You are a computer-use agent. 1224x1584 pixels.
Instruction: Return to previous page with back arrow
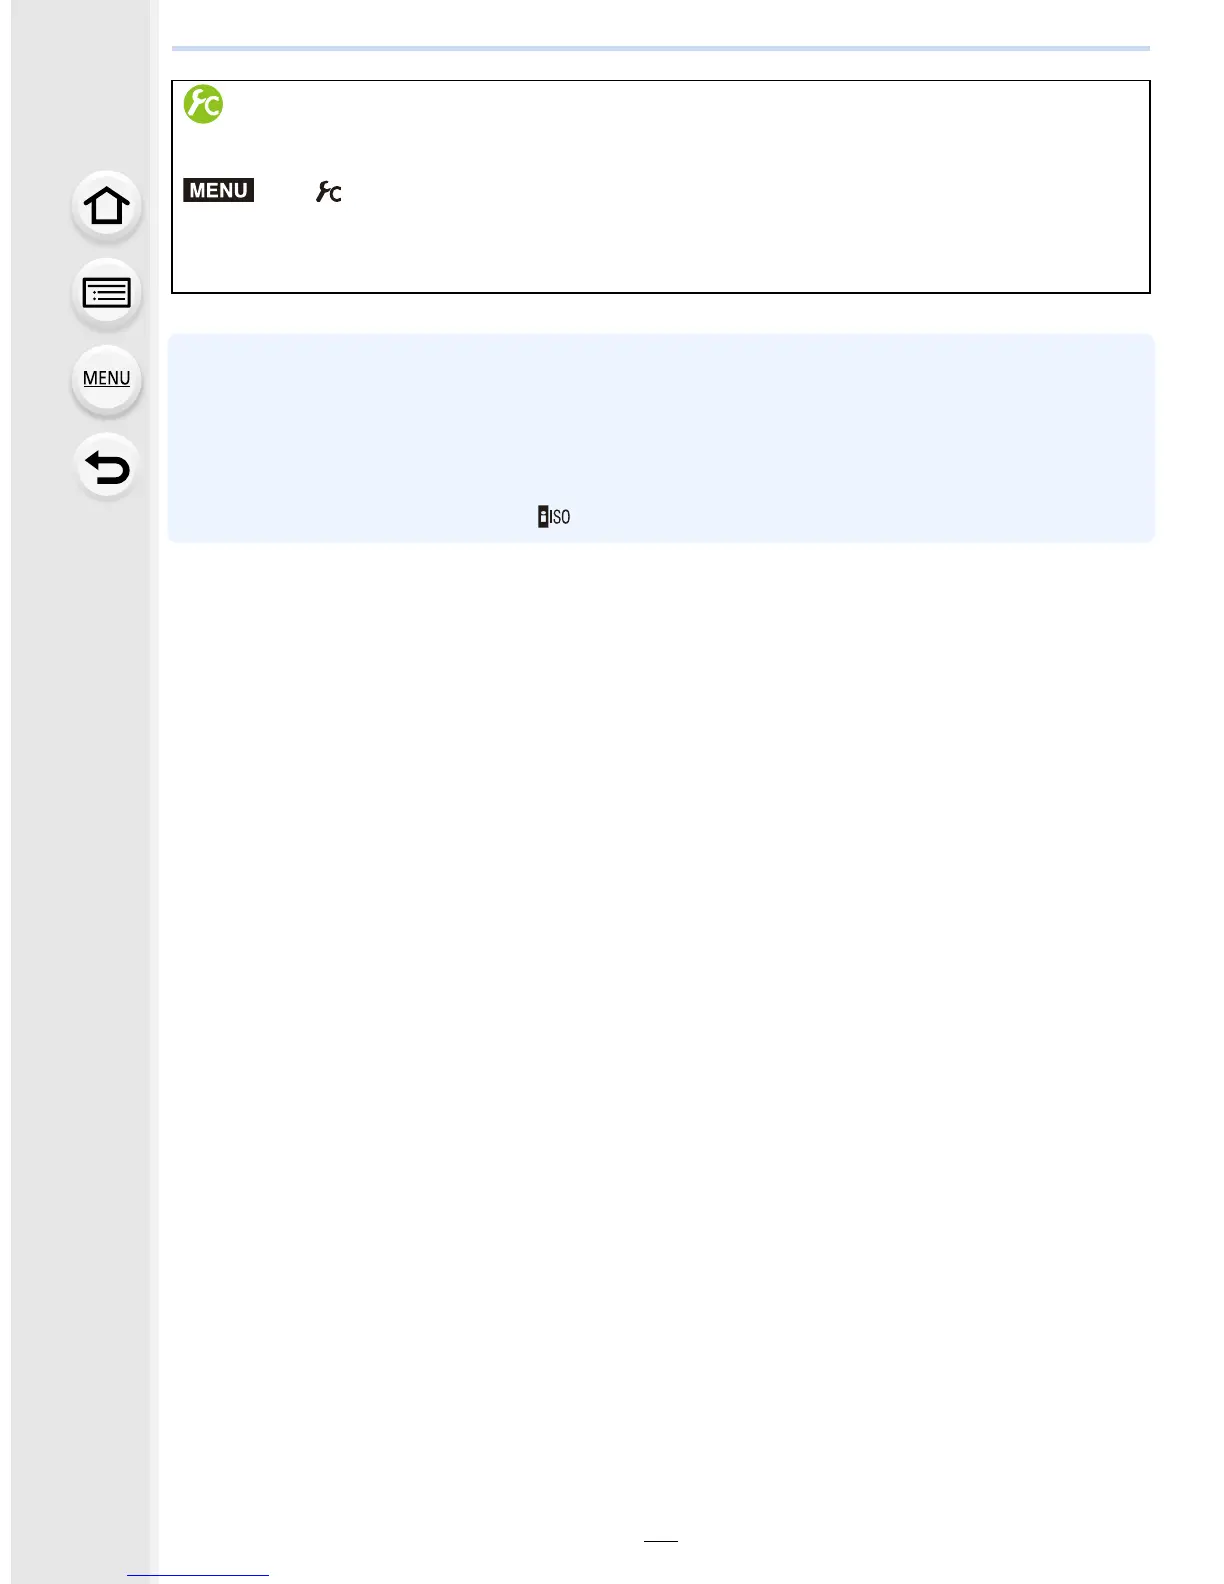point(106,467)
